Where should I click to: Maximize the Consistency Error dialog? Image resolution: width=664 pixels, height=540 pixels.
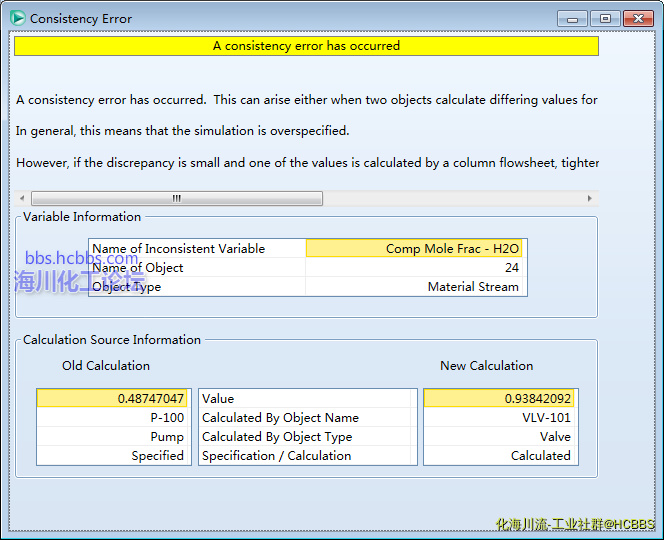click(x=604, y=18)
